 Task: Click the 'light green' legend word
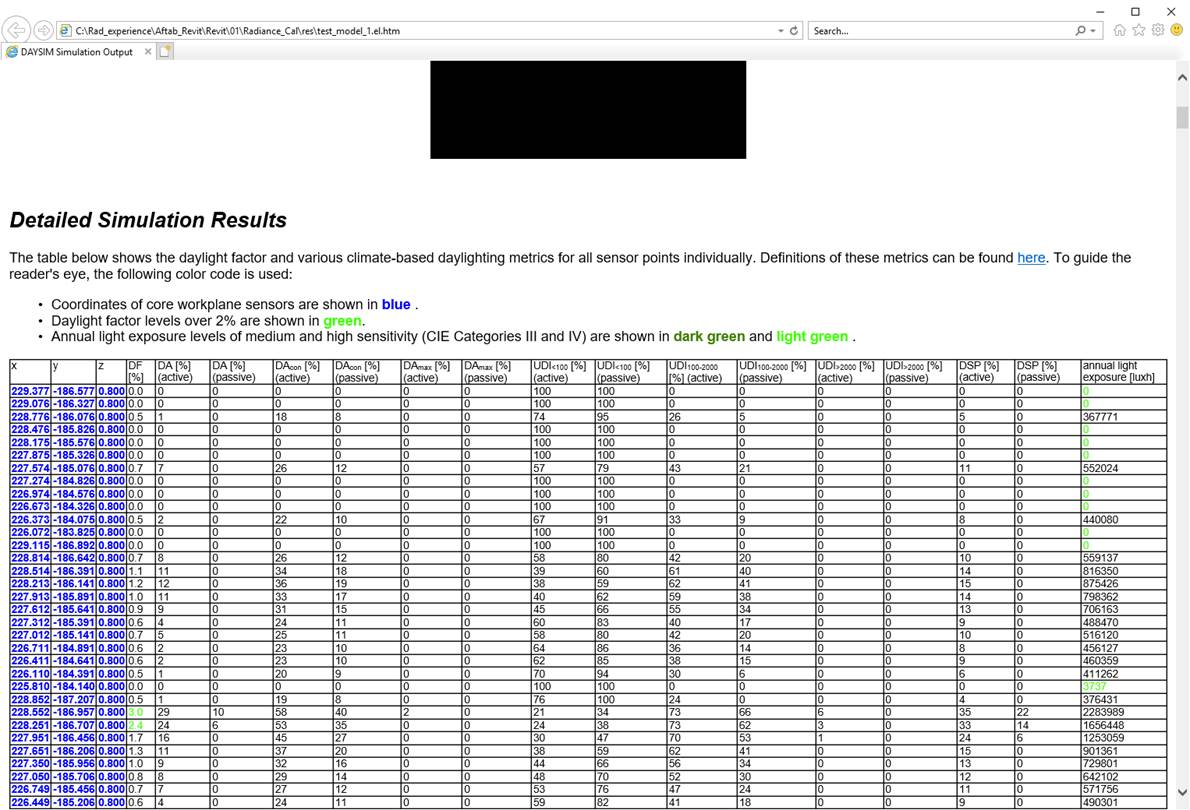click(x=812, y=336)
